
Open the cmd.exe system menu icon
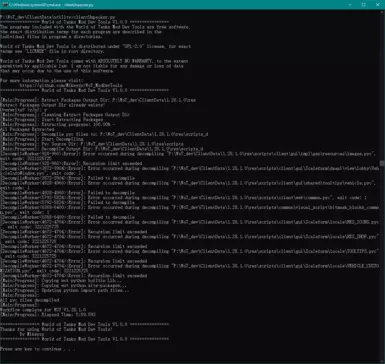(5, 5)
